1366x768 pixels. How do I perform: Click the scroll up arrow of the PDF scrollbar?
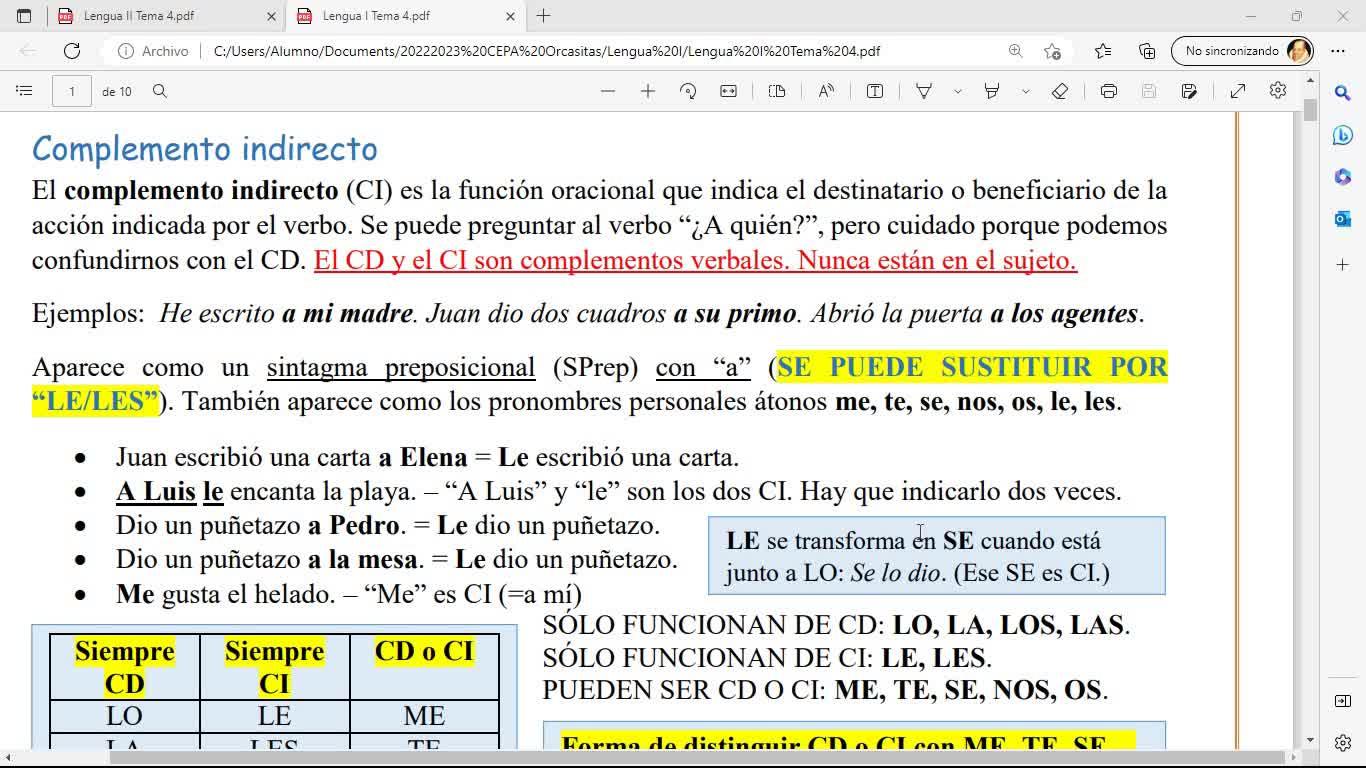(1310, 81)
